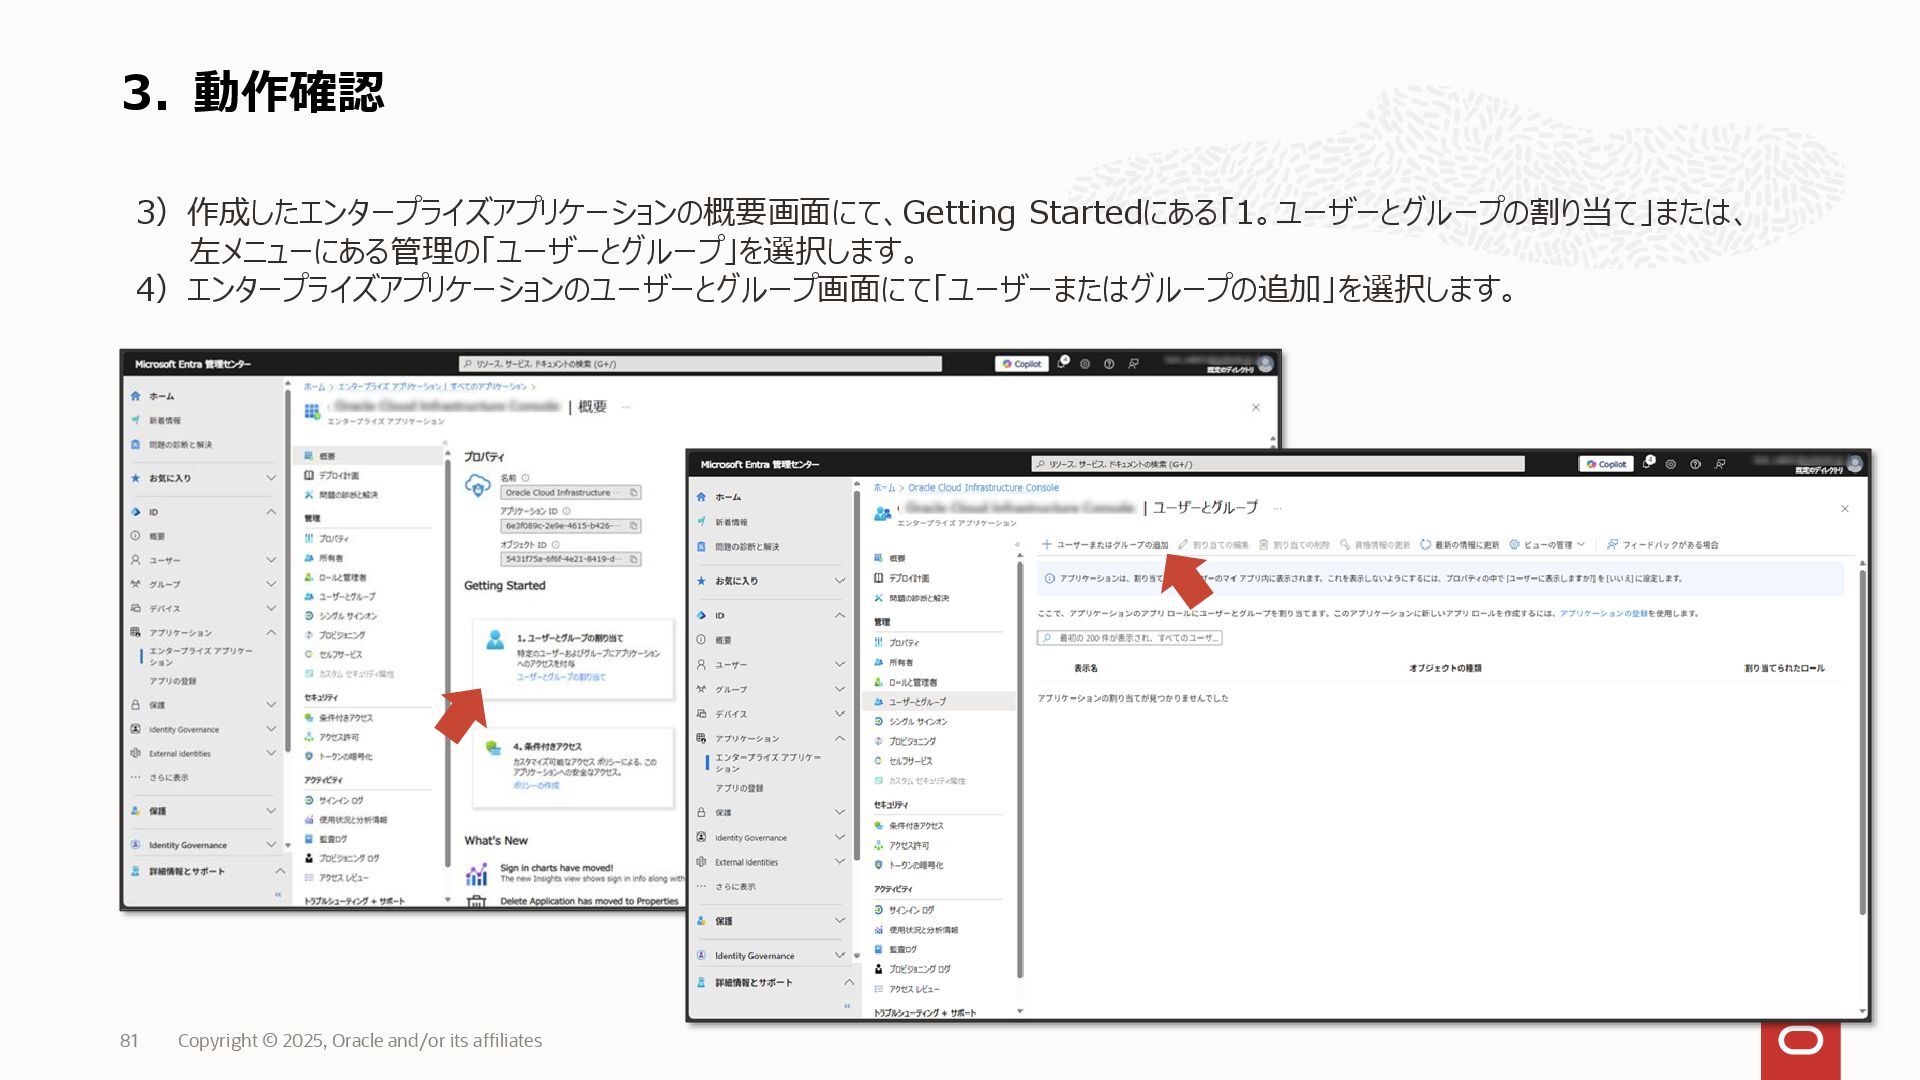1920x1080 pixels.
Task: Open account avatar in front Entra window
Action: (1855, 464)
